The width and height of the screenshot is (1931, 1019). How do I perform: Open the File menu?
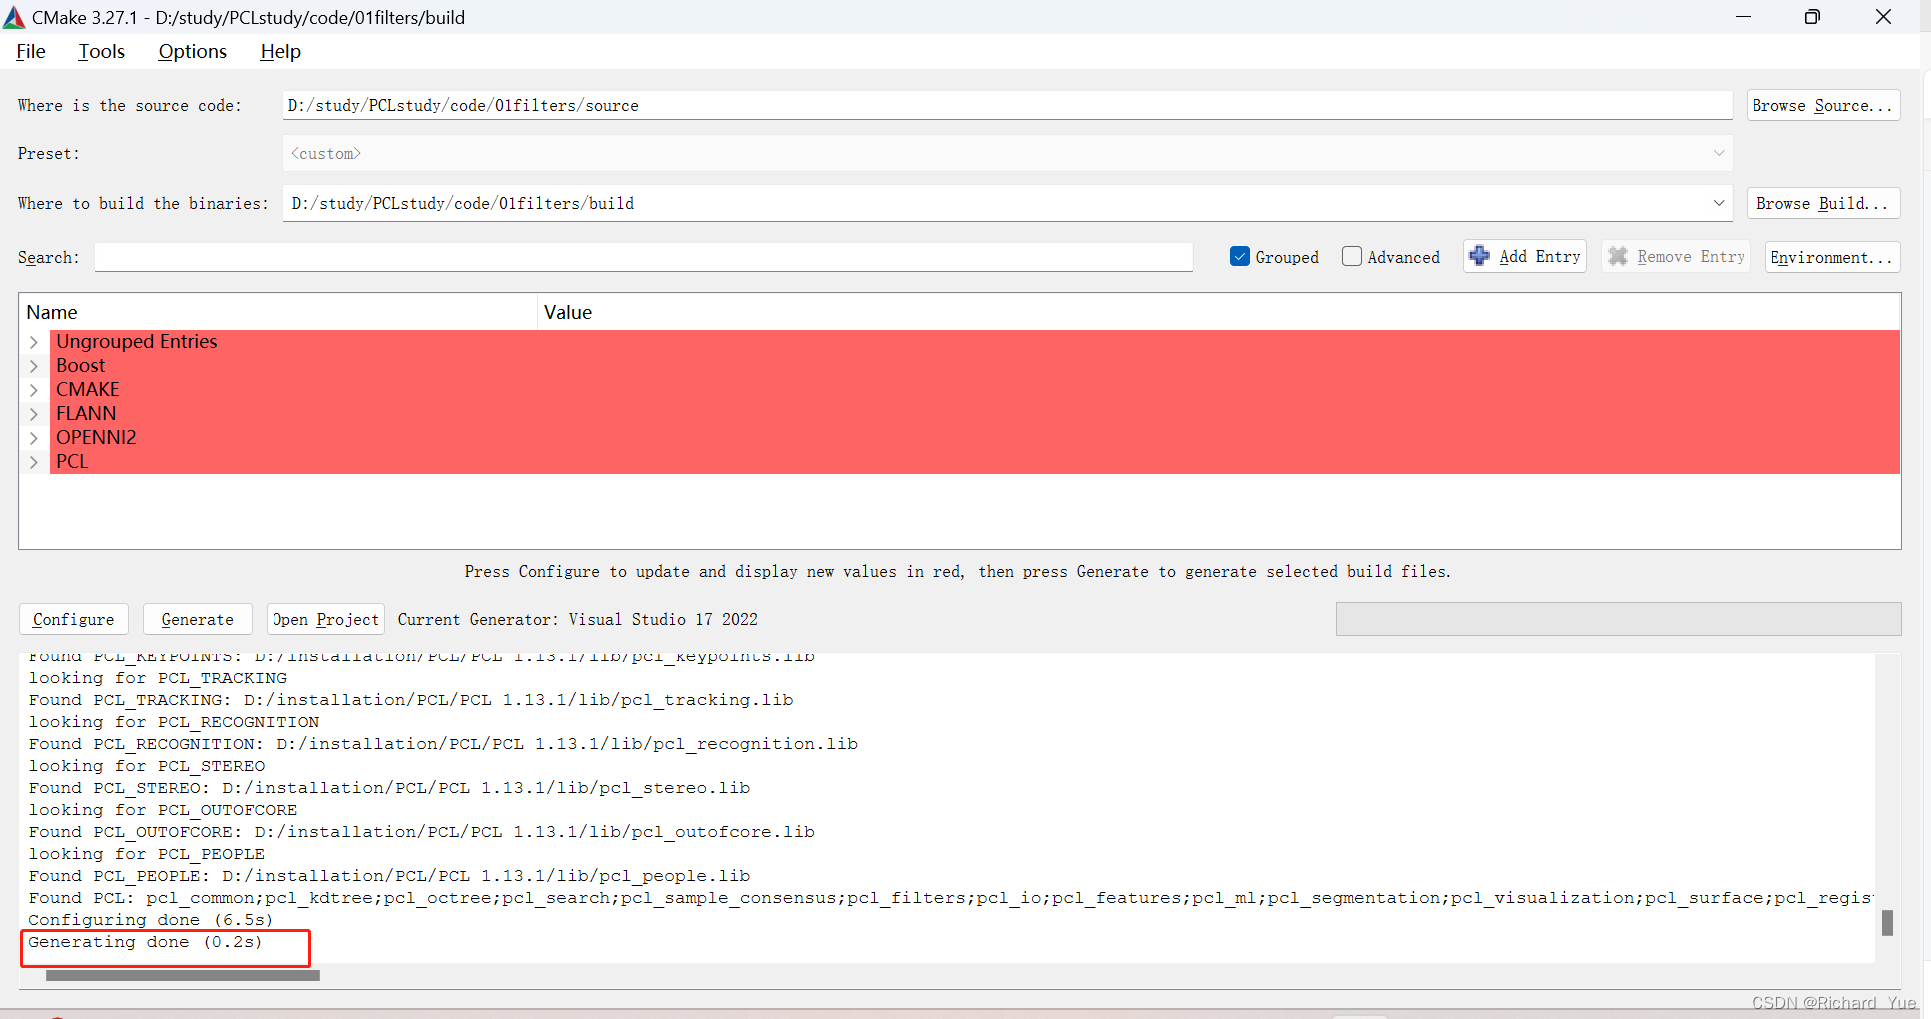[x=31, y=52]
